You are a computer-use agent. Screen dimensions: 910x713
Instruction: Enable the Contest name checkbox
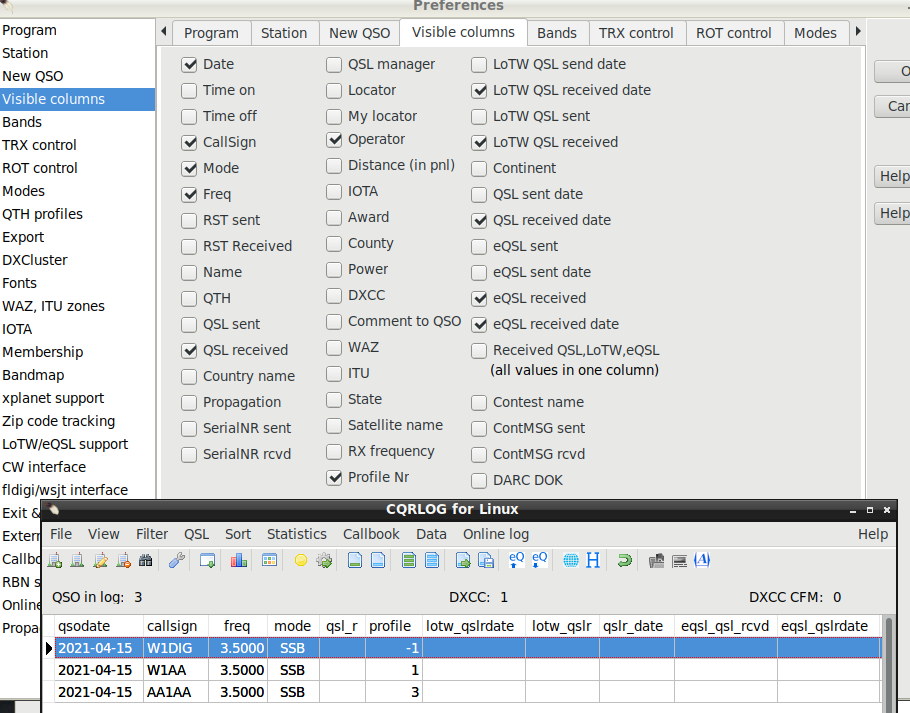pyautogui.click(x=479, y=403)
